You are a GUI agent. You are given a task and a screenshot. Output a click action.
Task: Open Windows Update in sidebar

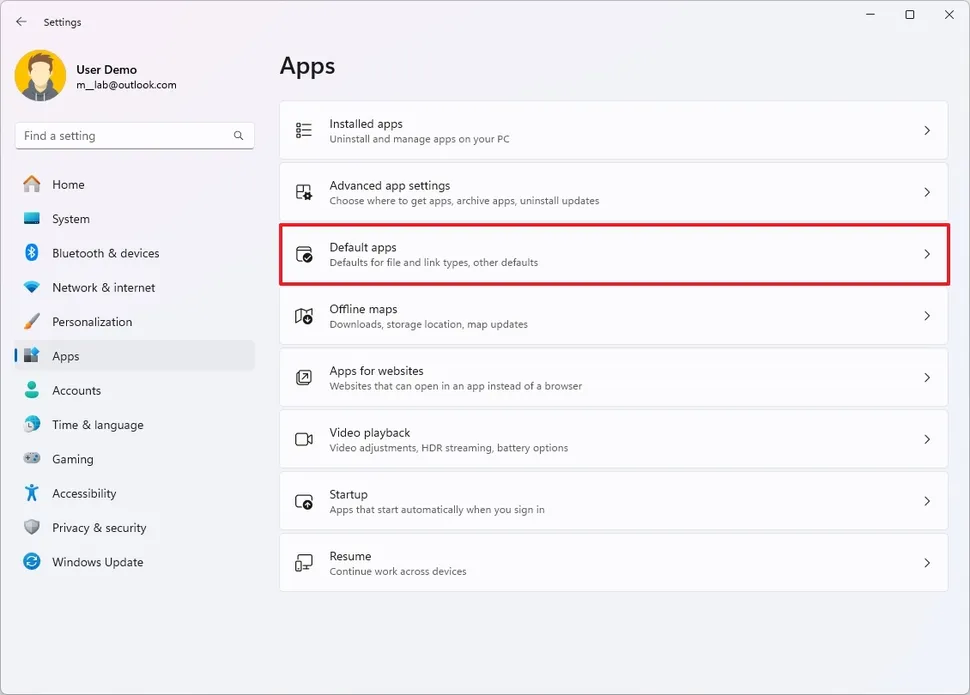tap(97, 562)
